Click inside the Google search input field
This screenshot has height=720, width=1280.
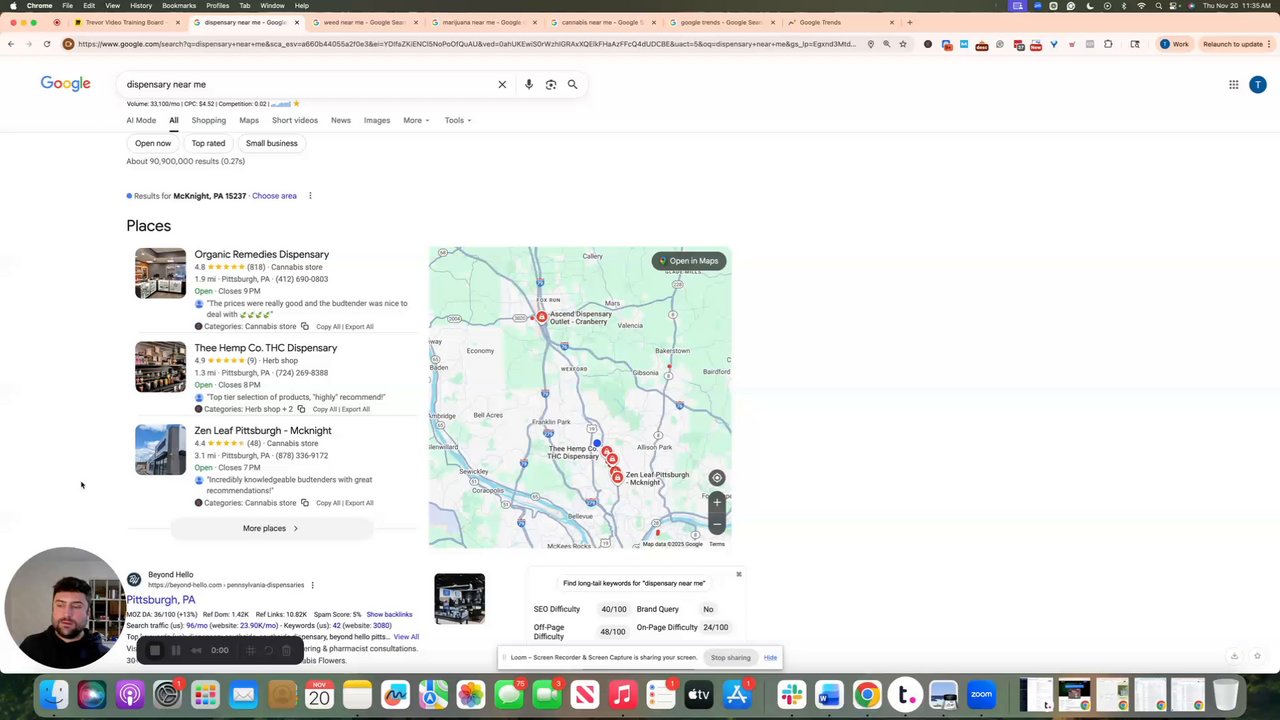click(310, 84)
